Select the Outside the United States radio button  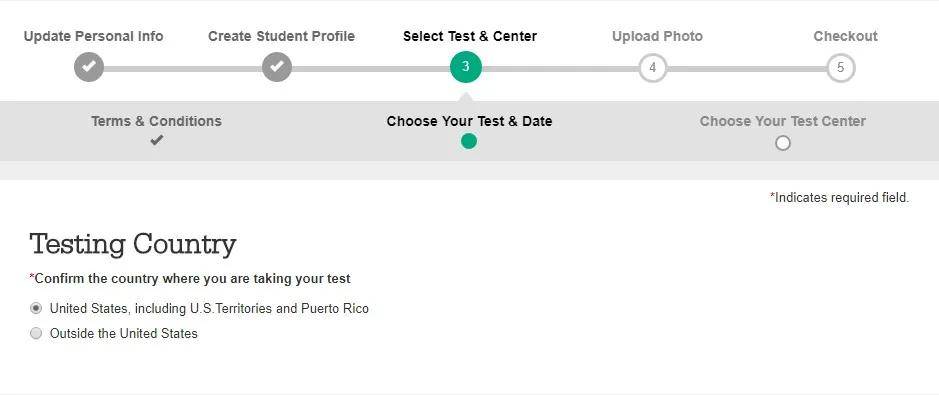pos(36,333)
